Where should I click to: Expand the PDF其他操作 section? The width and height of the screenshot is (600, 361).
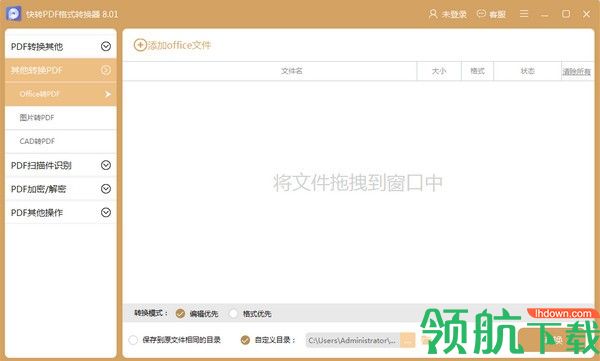pyautogui.click(x=60, y=212)
